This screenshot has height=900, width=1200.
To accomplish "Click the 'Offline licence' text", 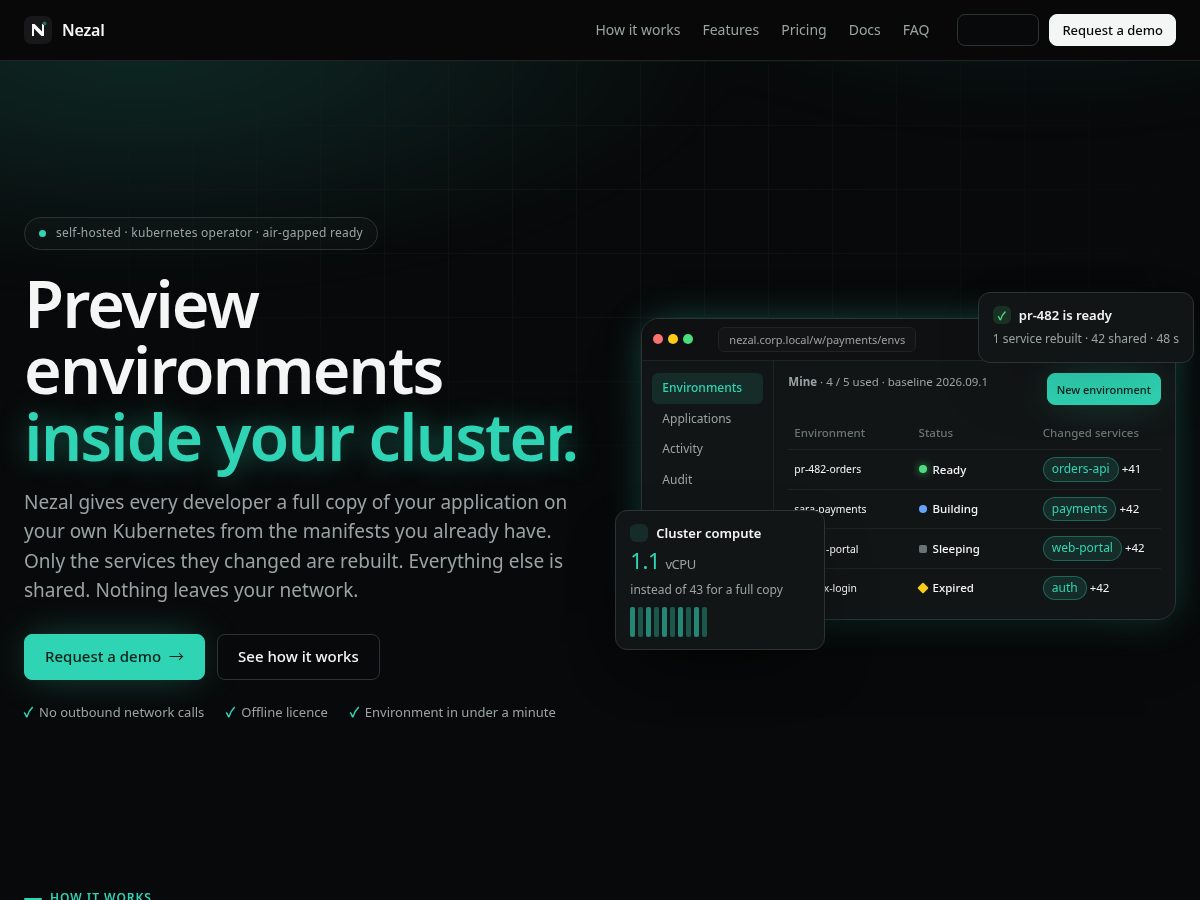I will point(284,713).
